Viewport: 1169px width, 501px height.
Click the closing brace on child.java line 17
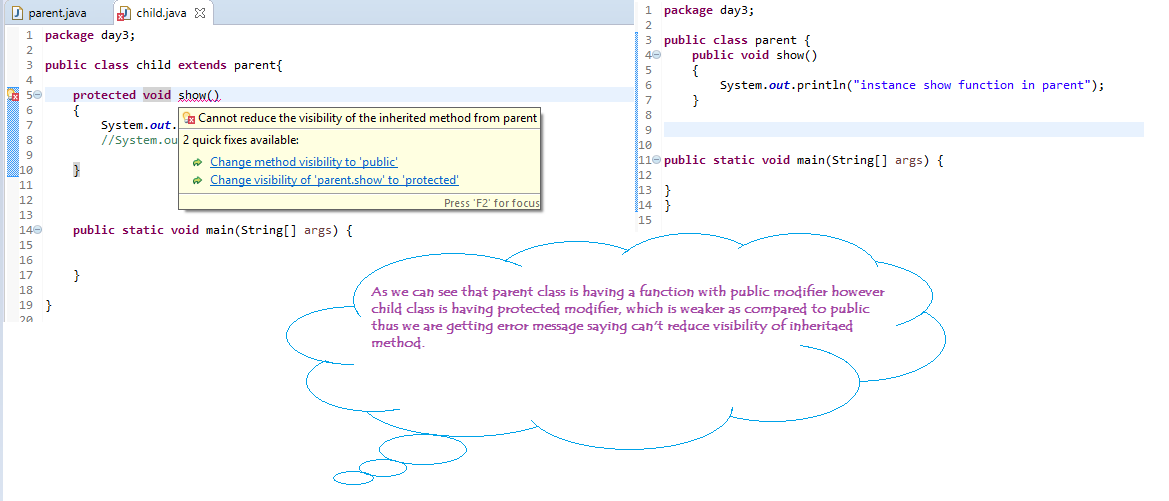click(x=77, y=275)
